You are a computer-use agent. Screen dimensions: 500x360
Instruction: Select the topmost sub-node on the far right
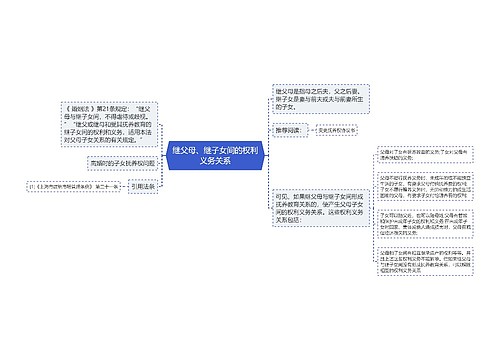coord(425,154)
